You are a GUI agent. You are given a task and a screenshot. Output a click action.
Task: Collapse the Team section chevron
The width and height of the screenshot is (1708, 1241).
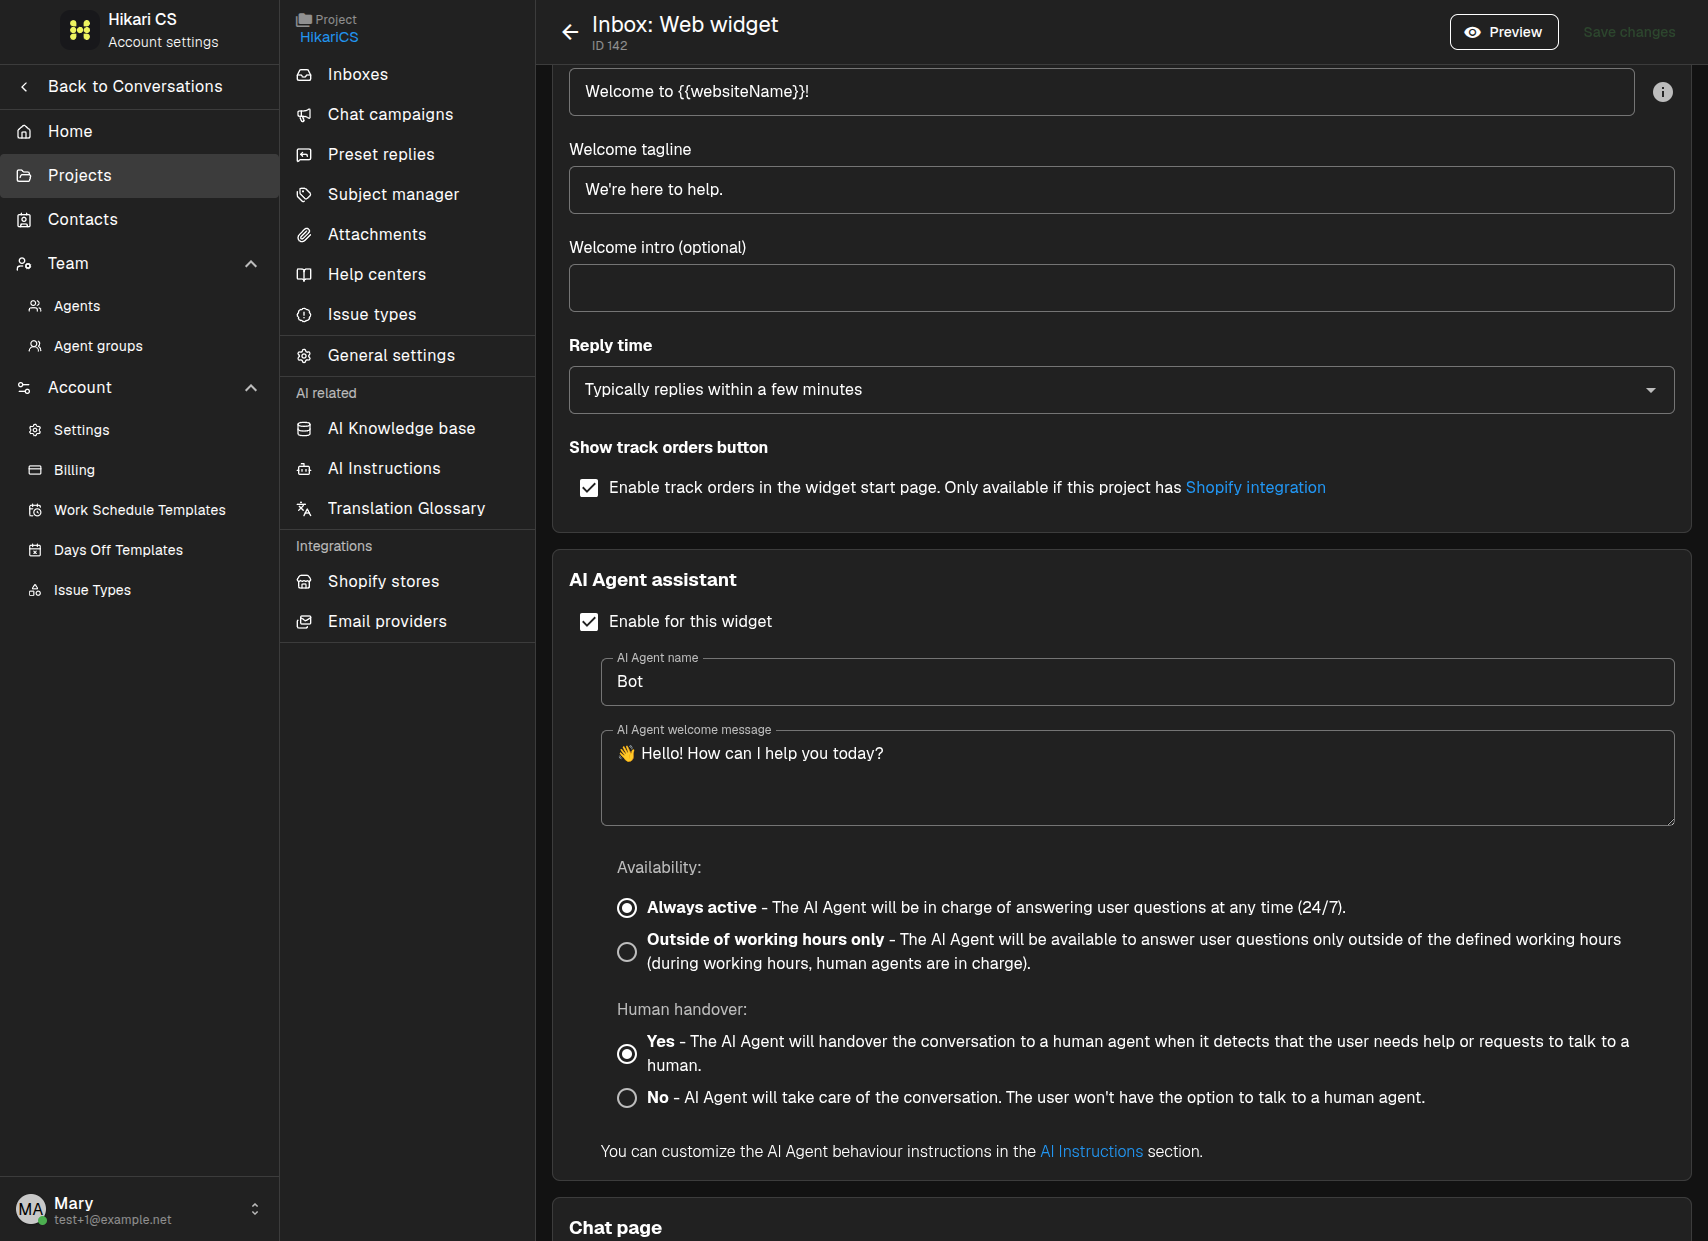[251, 264]
